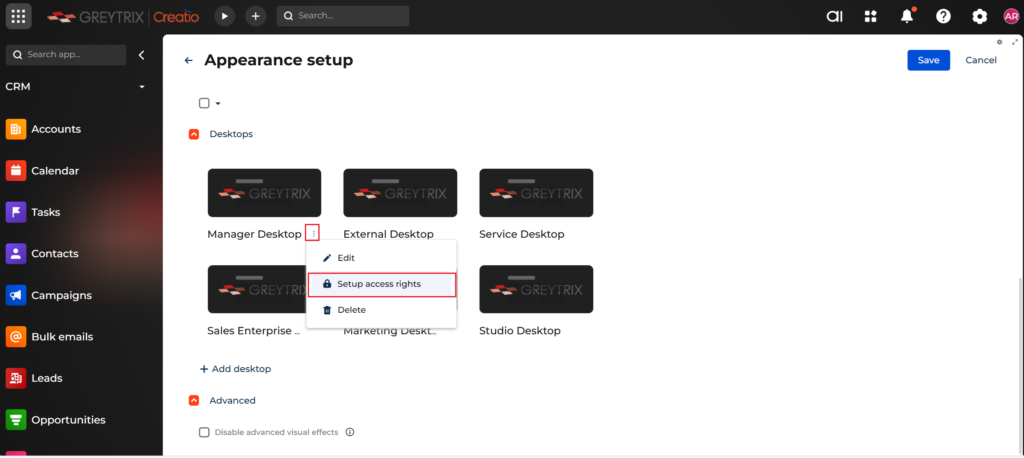1024x458 pixels.
Task: Click the plus quick-add icon in top bar
Action: 256,16
